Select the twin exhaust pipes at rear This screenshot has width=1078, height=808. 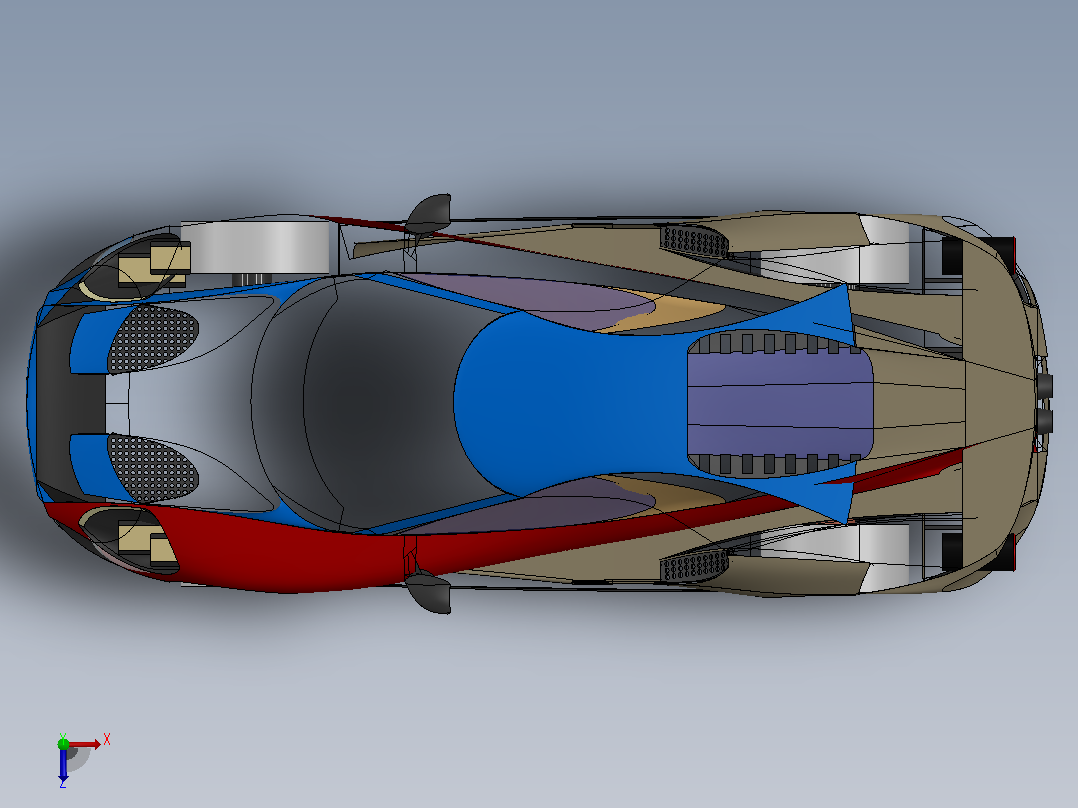point(1044,404)
